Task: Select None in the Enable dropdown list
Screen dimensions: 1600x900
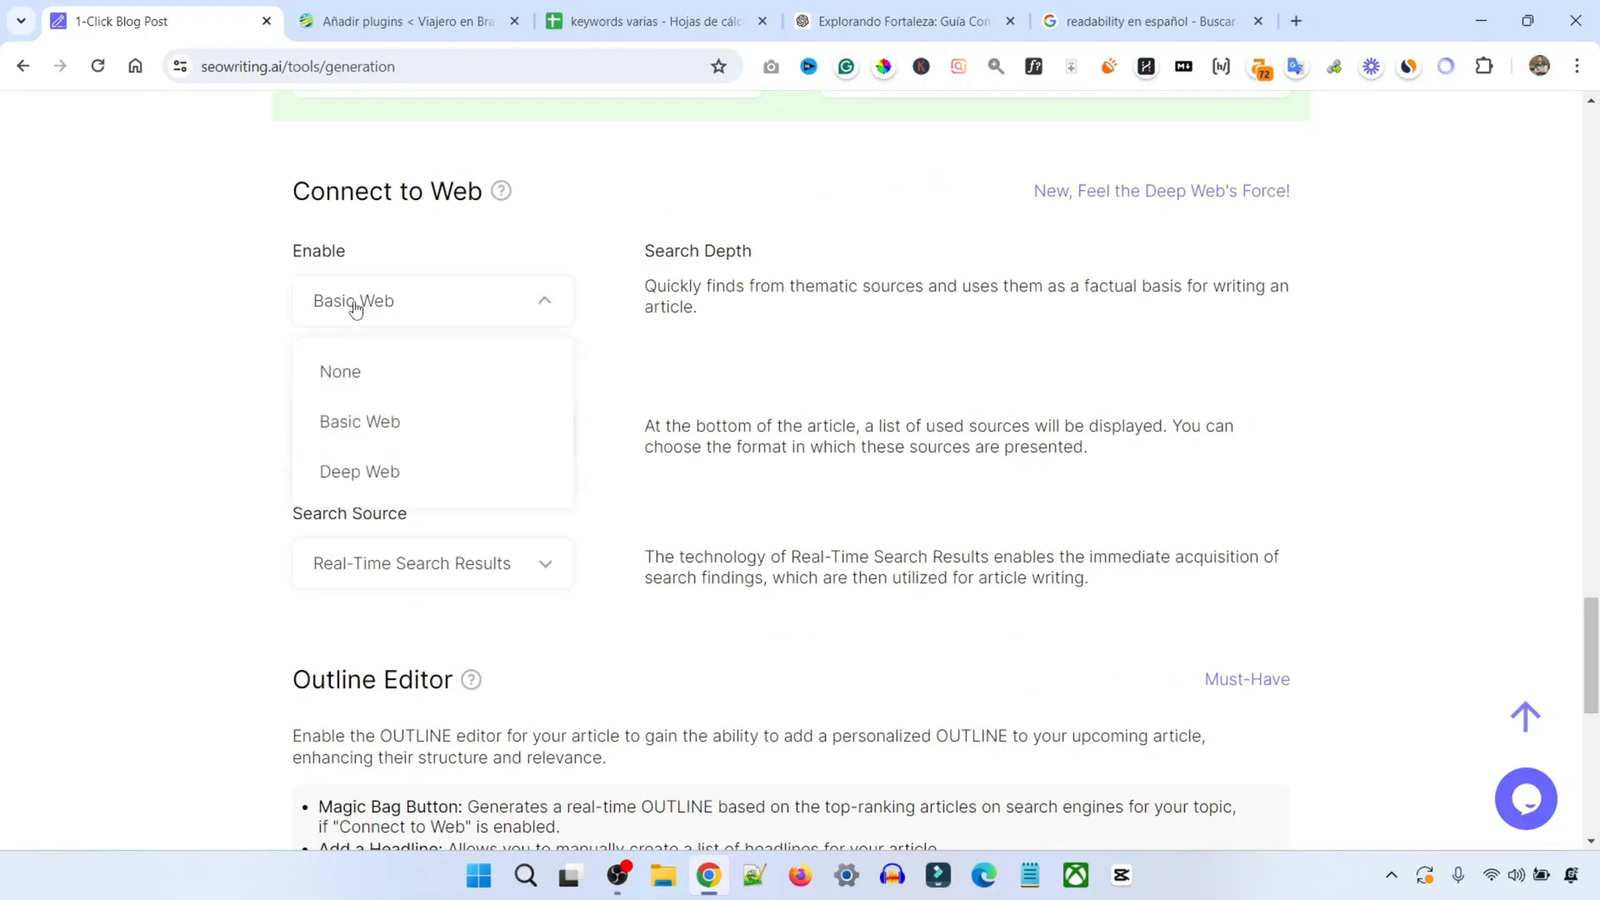Action: click(x=340, y=371)
